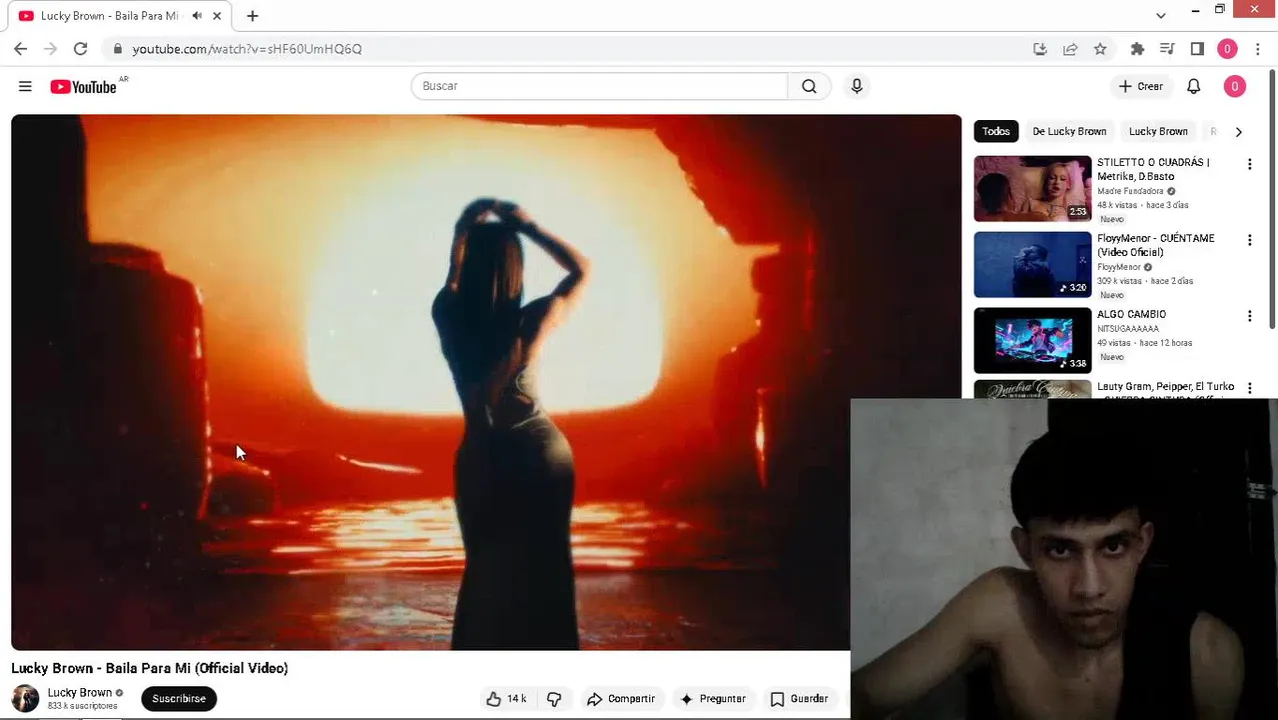Image resolution: width=1278 pixels, height=720 pixels.
Task: Open options for Lauty Gram video
Action: [1249, 388]
